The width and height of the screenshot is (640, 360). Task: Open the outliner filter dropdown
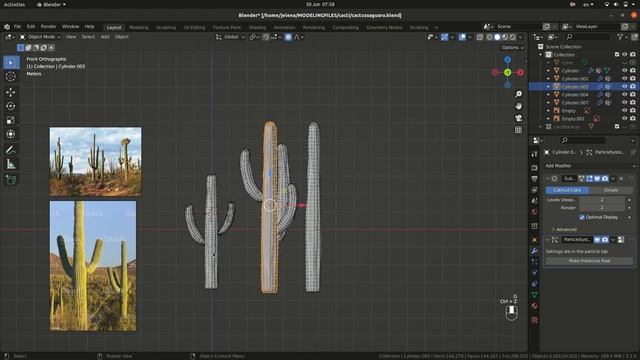tap(622, 37)
